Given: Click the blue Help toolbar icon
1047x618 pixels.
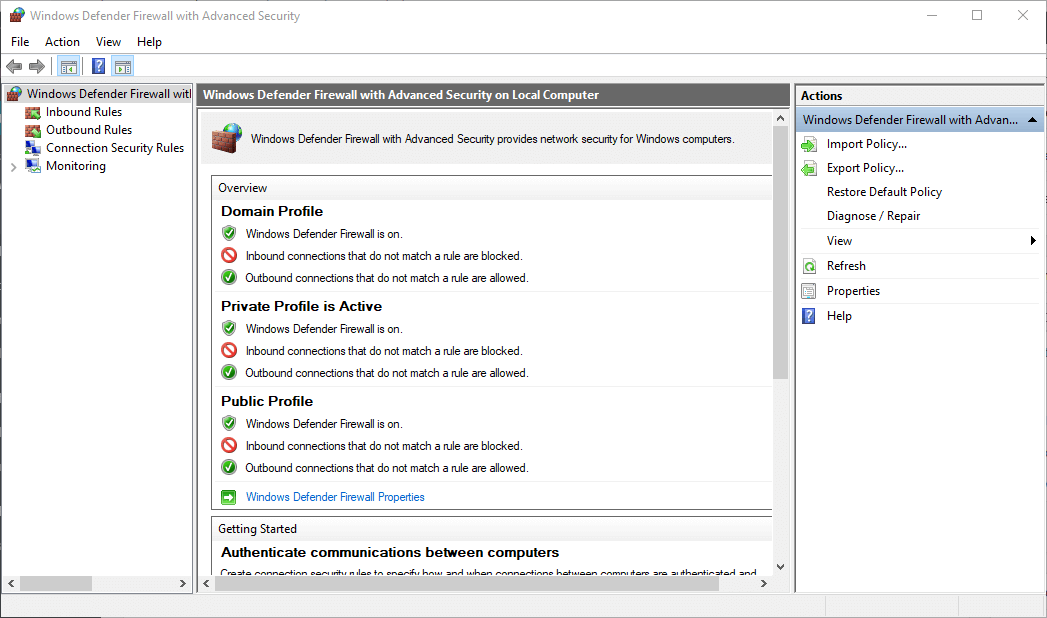Looking at the screenshot, I should tap(98, 67).
